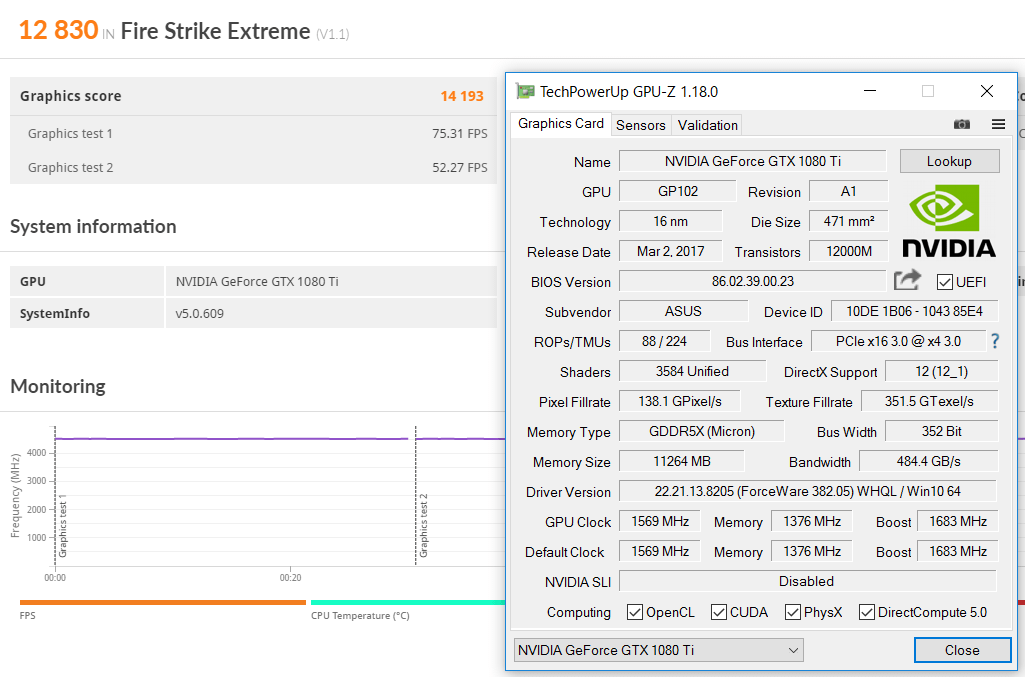The height and width of the screenshot is (677, 1025).
Task: Click the ROPs/TMUs 88 / 224 field
Action: [x=664, y=341]
